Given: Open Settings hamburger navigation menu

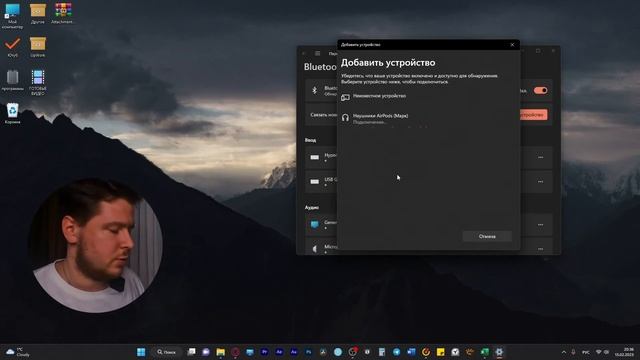Looking at the screenshot, I should [317, 53].
